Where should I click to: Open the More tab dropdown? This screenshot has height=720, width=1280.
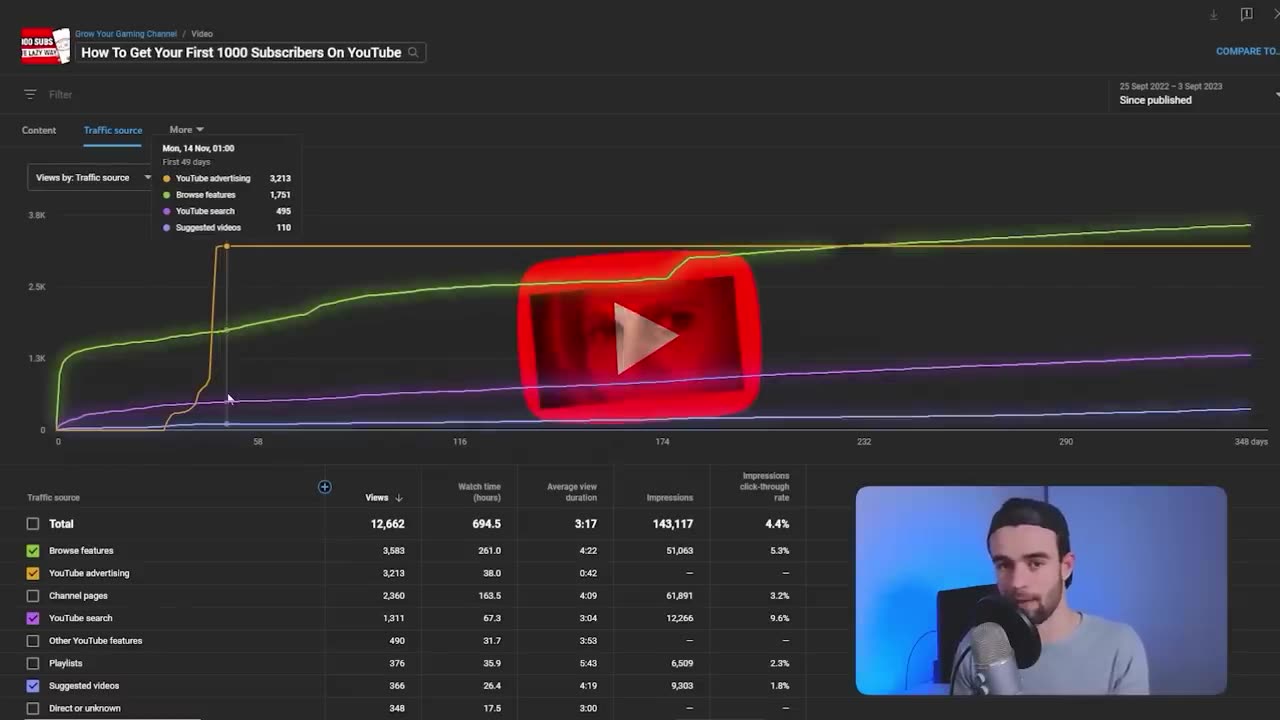(x=186, y=130)
